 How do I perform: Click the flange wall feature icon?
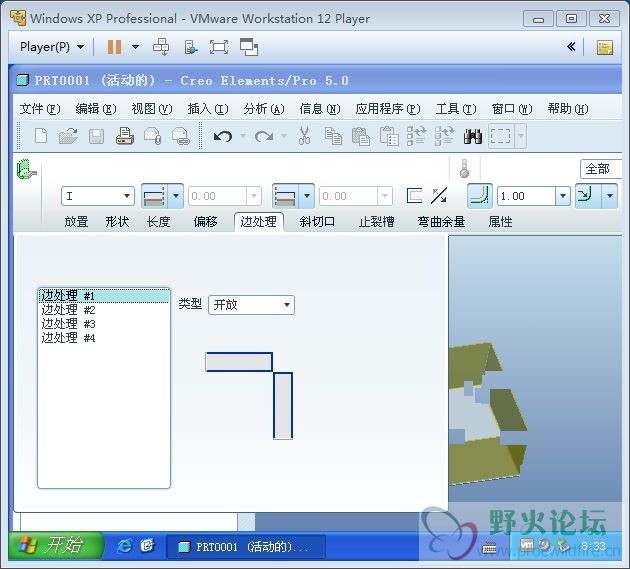(27, 169)
